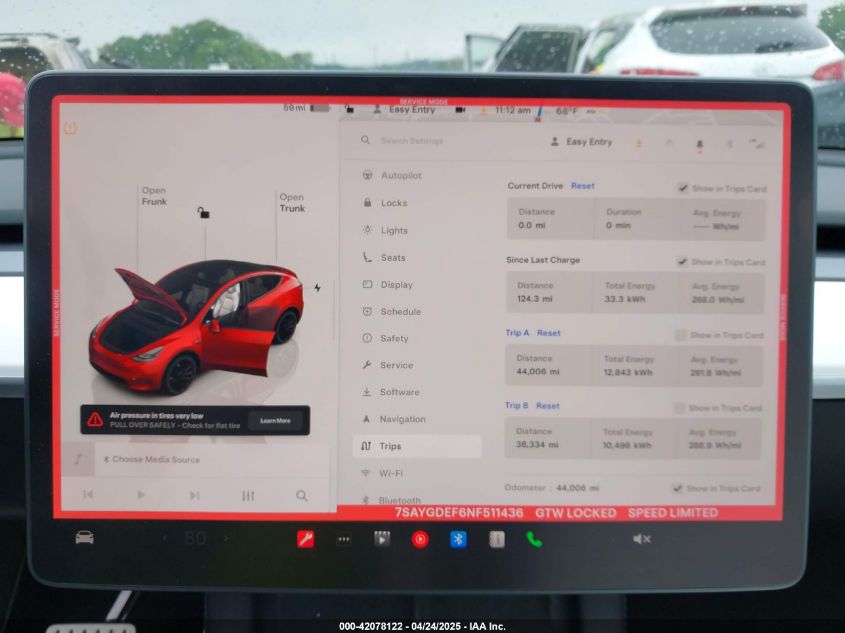The width and height of the screenshot is (845, 633).
Task: Tap the unlocked padlock above the car
Action: click(203, 212)
